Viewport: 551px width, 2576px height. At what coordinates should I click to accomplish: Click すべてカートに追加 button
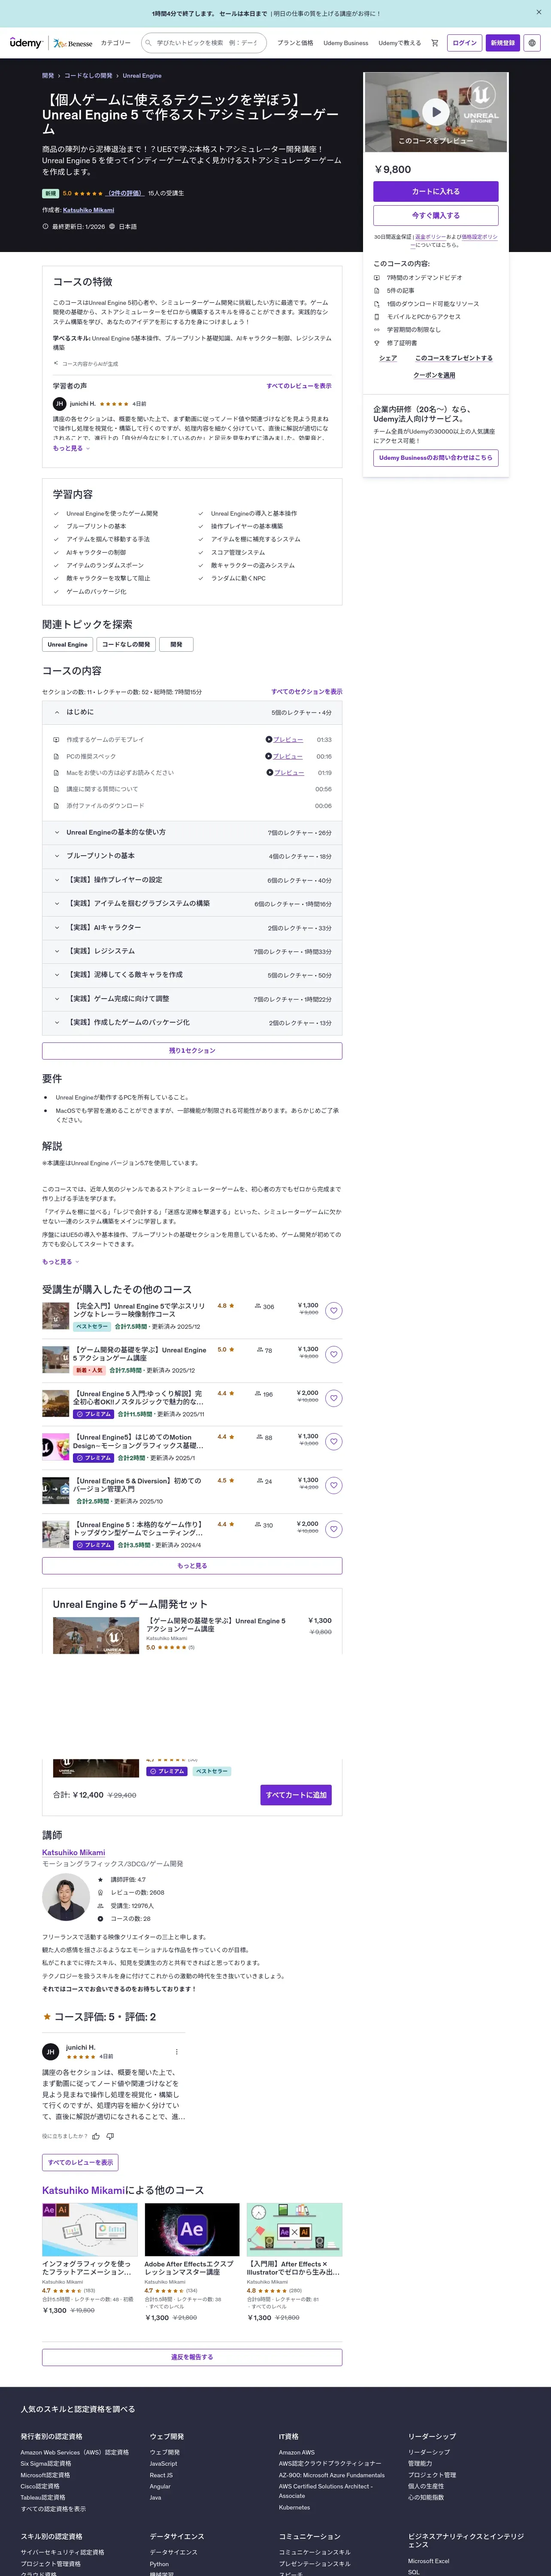click(296, 1795)
